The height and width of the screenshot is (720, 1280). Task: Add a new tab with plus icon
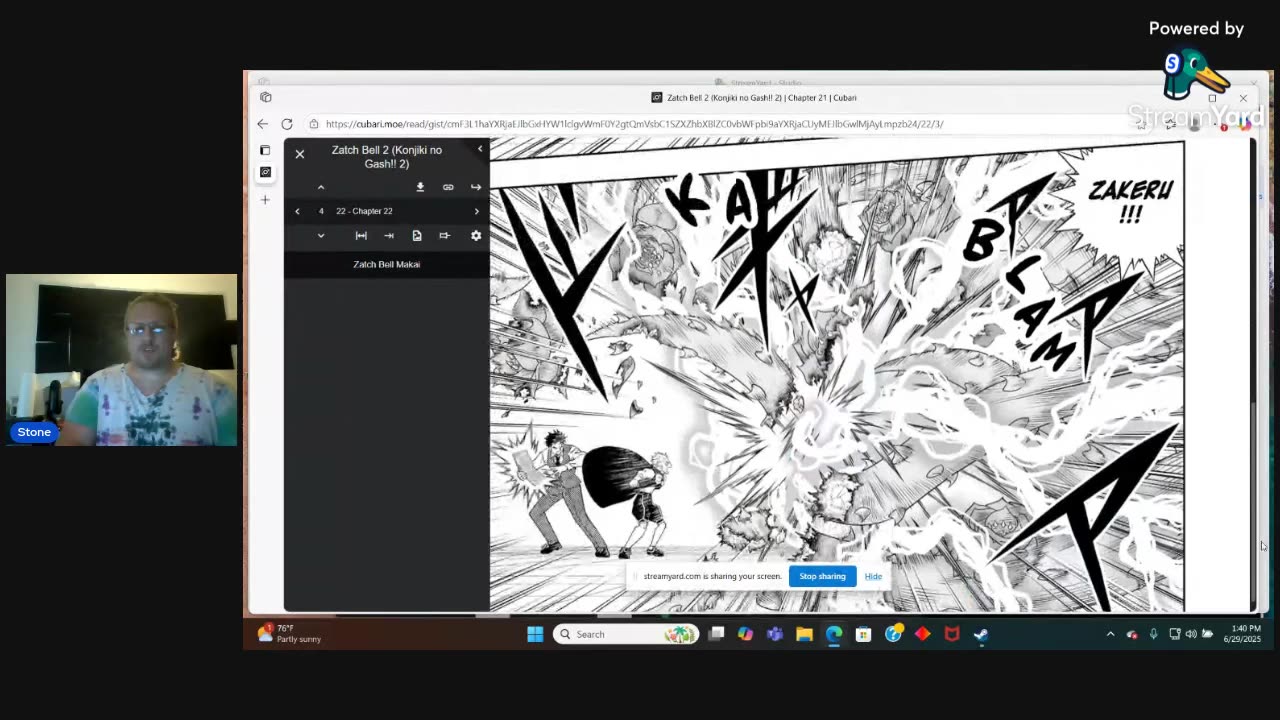[x=265, y=200]
